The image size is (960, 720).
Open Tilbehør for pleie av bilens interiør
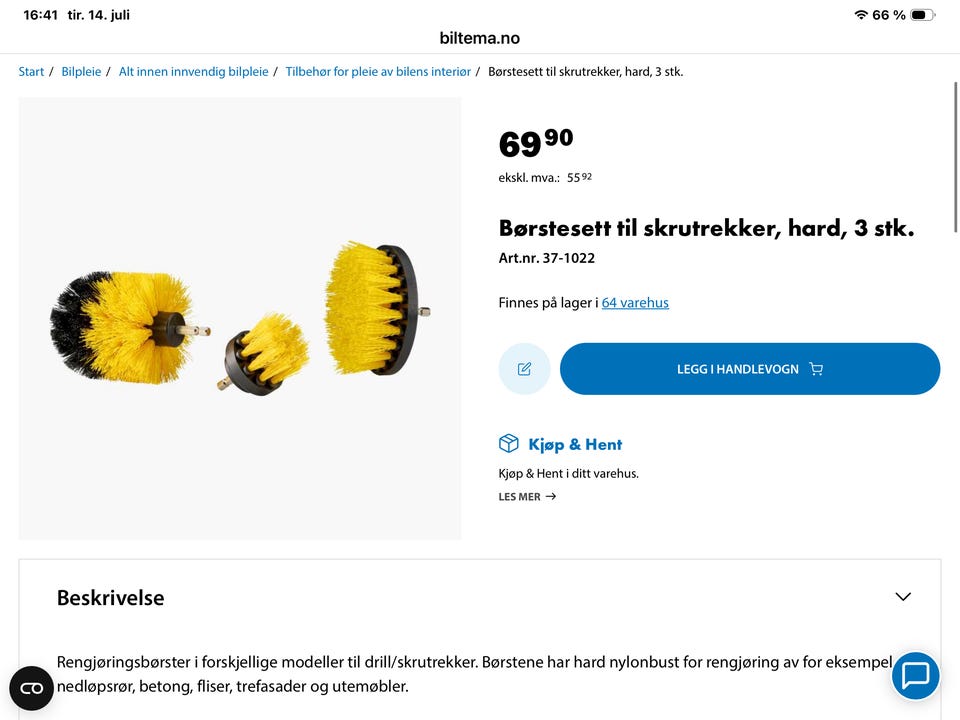[x=378, y=72]
